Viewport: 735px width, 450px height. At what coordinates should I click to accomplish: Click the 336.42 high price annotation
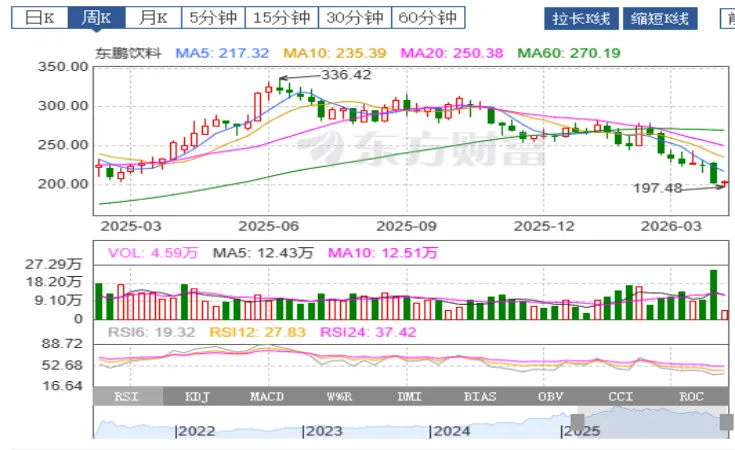346,75
